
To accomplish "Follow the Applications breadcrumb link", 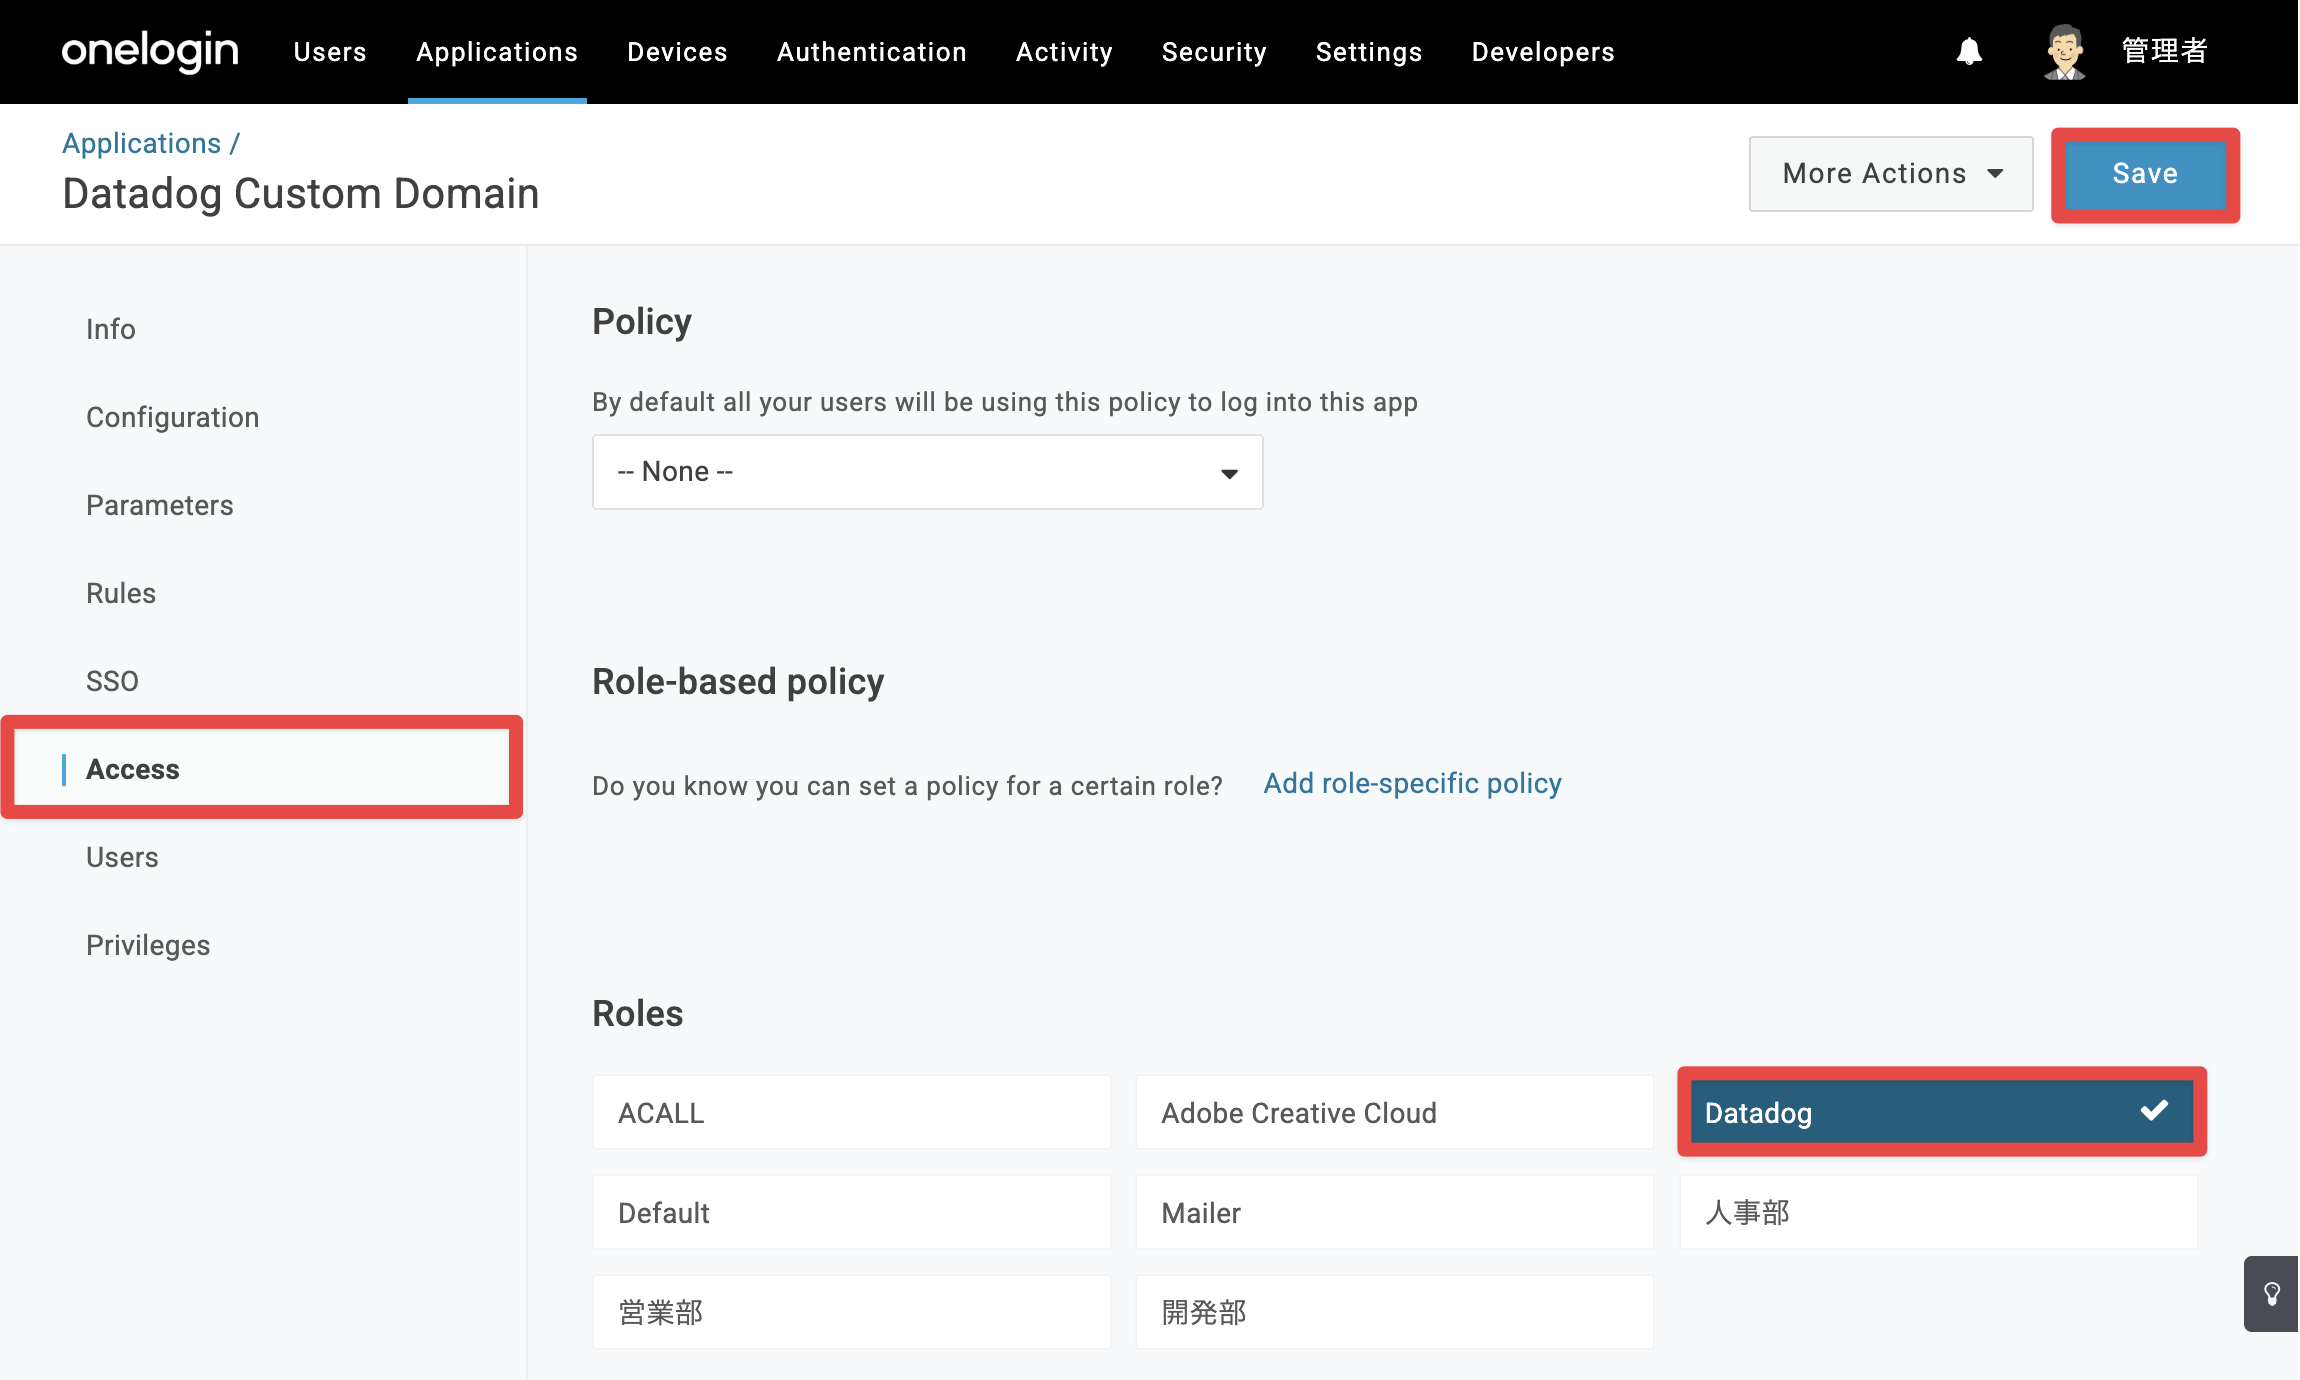I will [141, 143].
